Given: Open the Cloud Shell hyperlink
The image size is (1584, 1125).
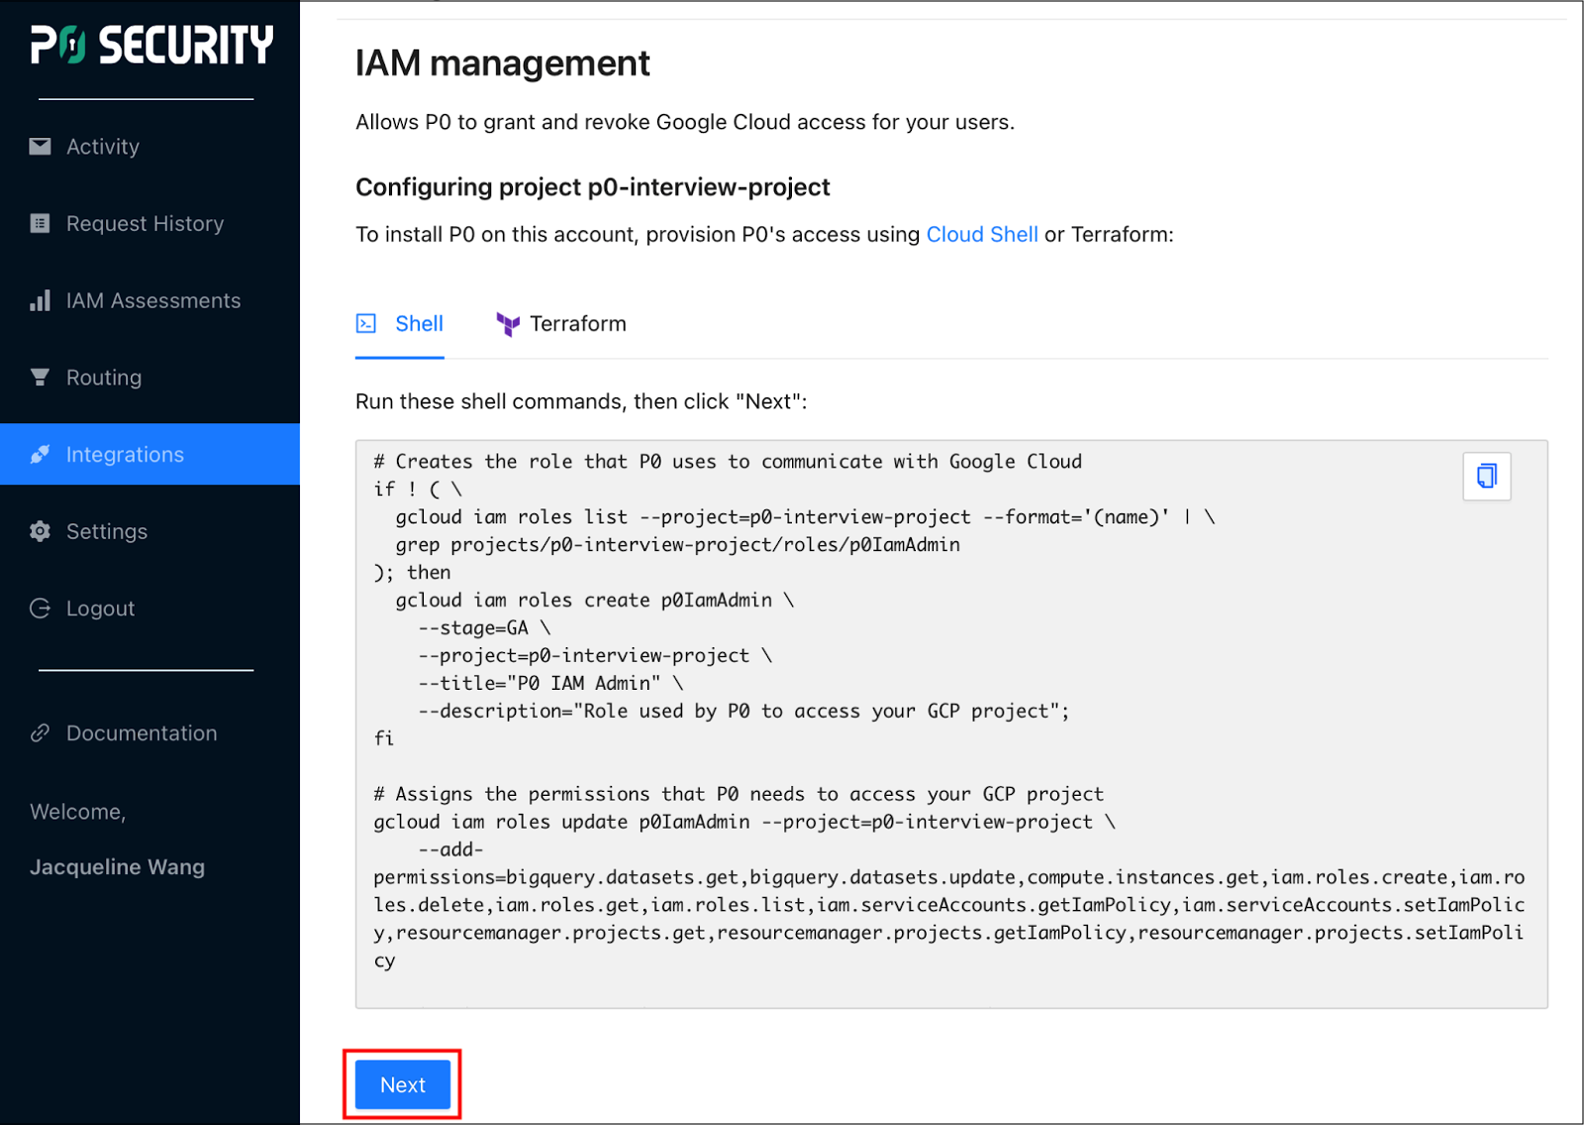Looking at the screenshot, I should 981,235.
